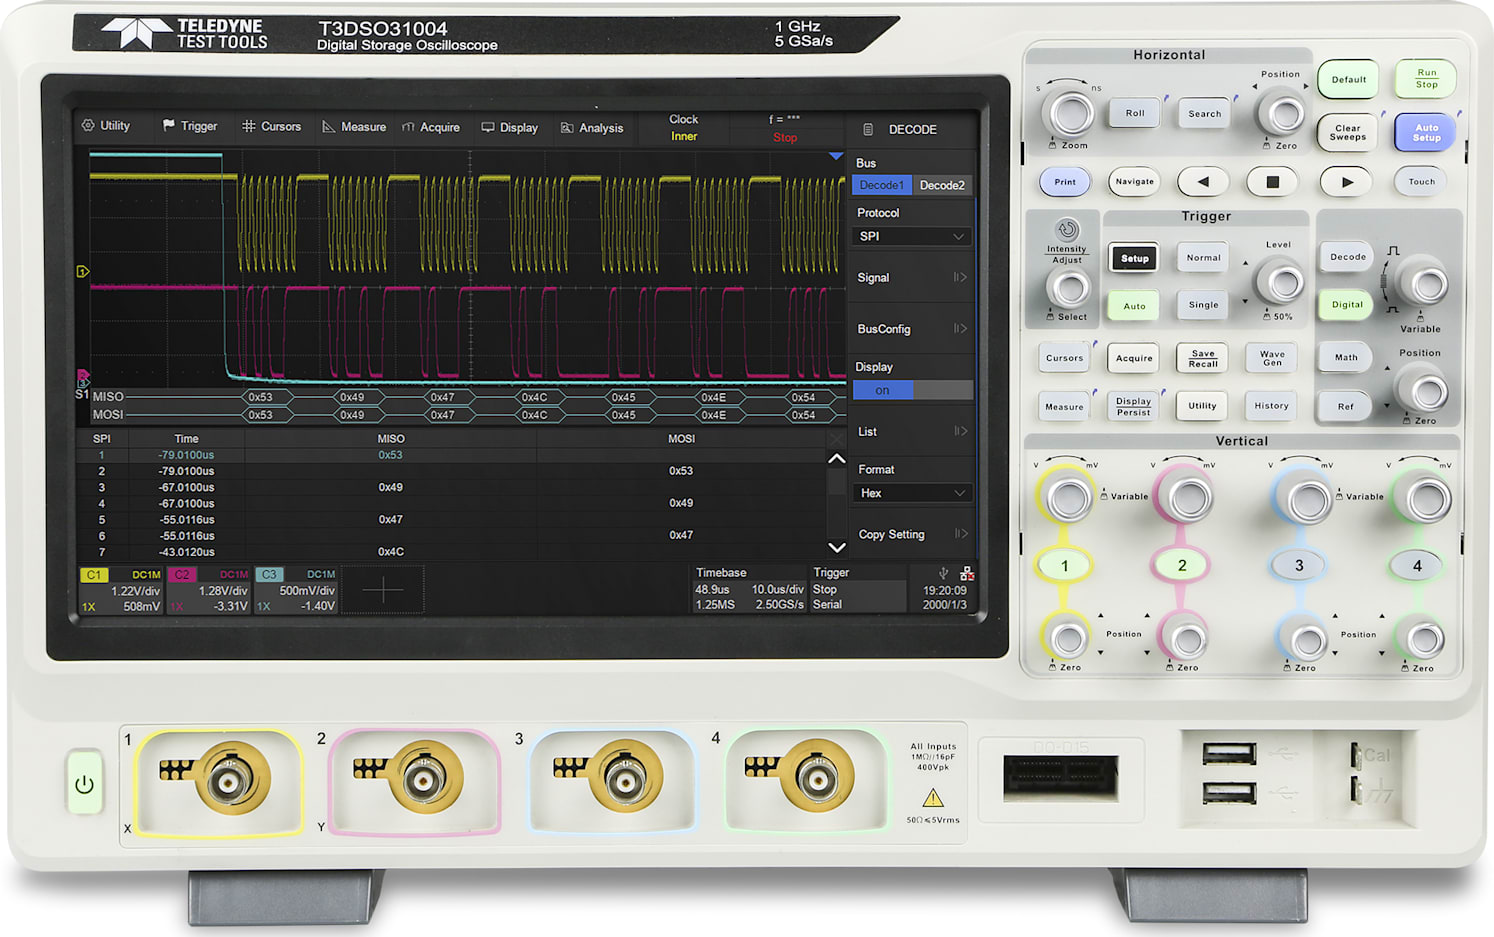The image size is (1494, 937).
Task: Toggle the Touch screen button
Action: pyautogui.click(x=1421, y=182)
